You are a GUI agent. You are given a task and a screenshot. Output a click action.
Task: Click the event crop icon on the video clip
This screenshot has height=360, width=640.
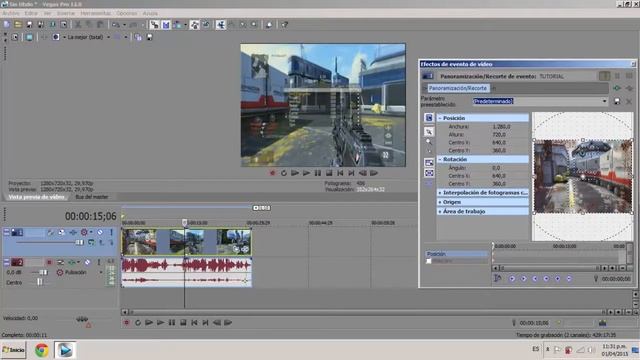coord(236,249)
